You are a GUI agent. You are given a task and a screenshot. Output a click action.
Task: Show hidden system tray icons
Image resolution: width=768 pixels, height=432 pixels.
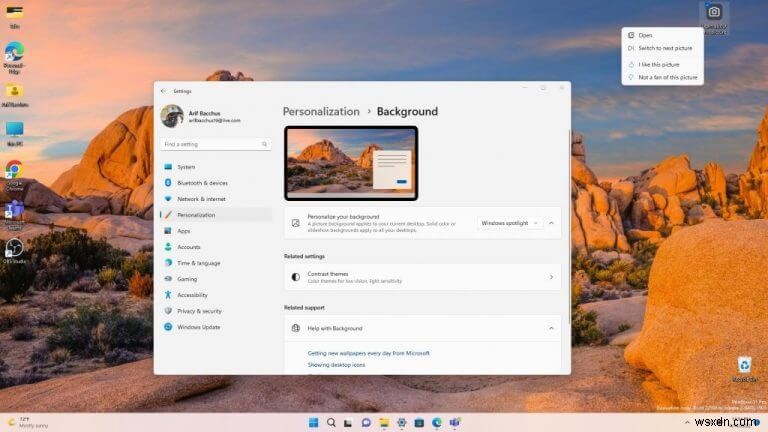click(x=687, y=422)
